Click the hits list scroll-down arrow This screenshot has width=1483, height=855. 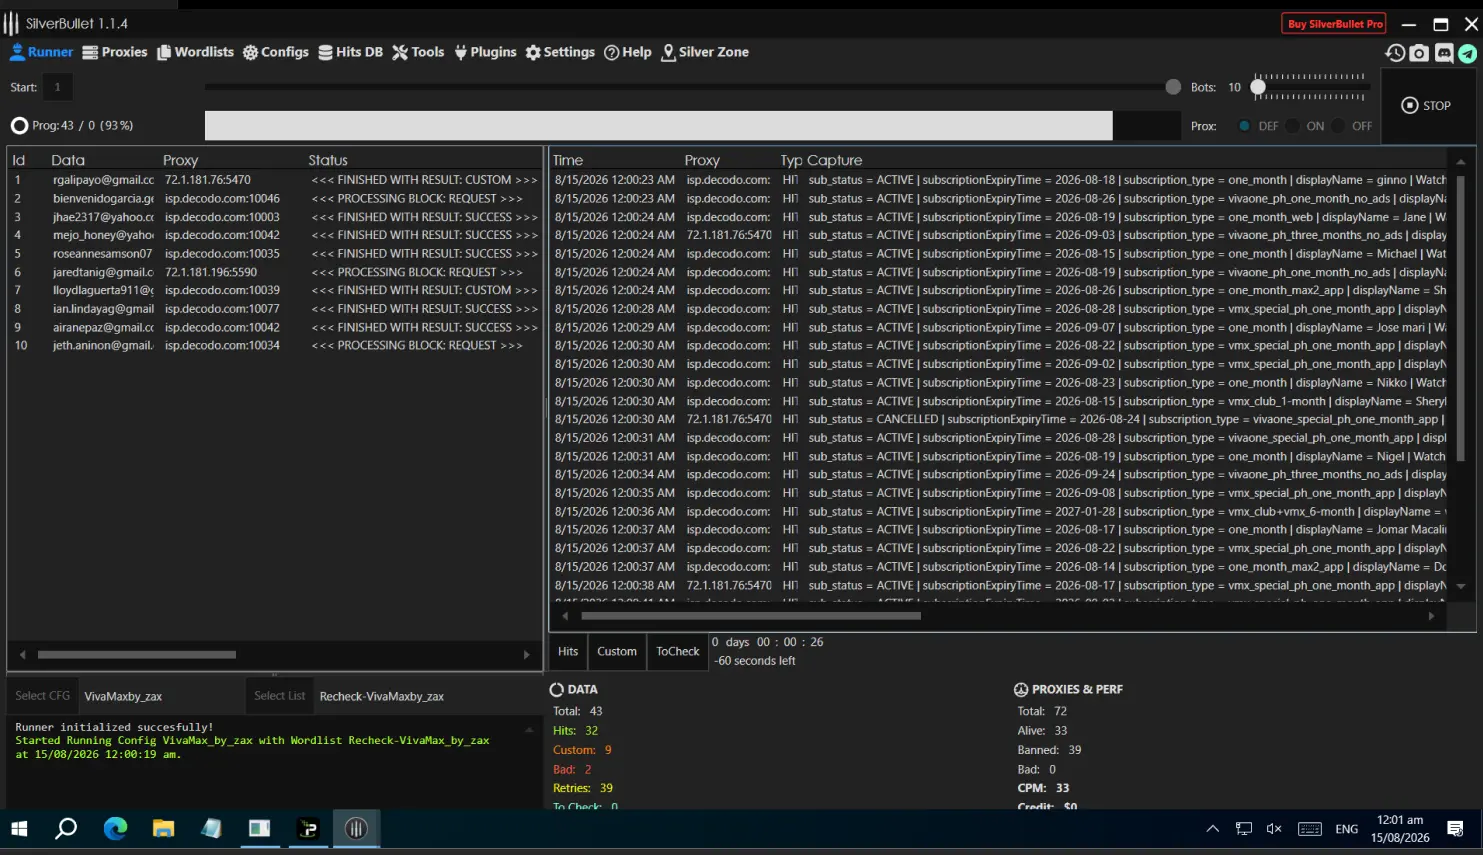(1461, 587)
